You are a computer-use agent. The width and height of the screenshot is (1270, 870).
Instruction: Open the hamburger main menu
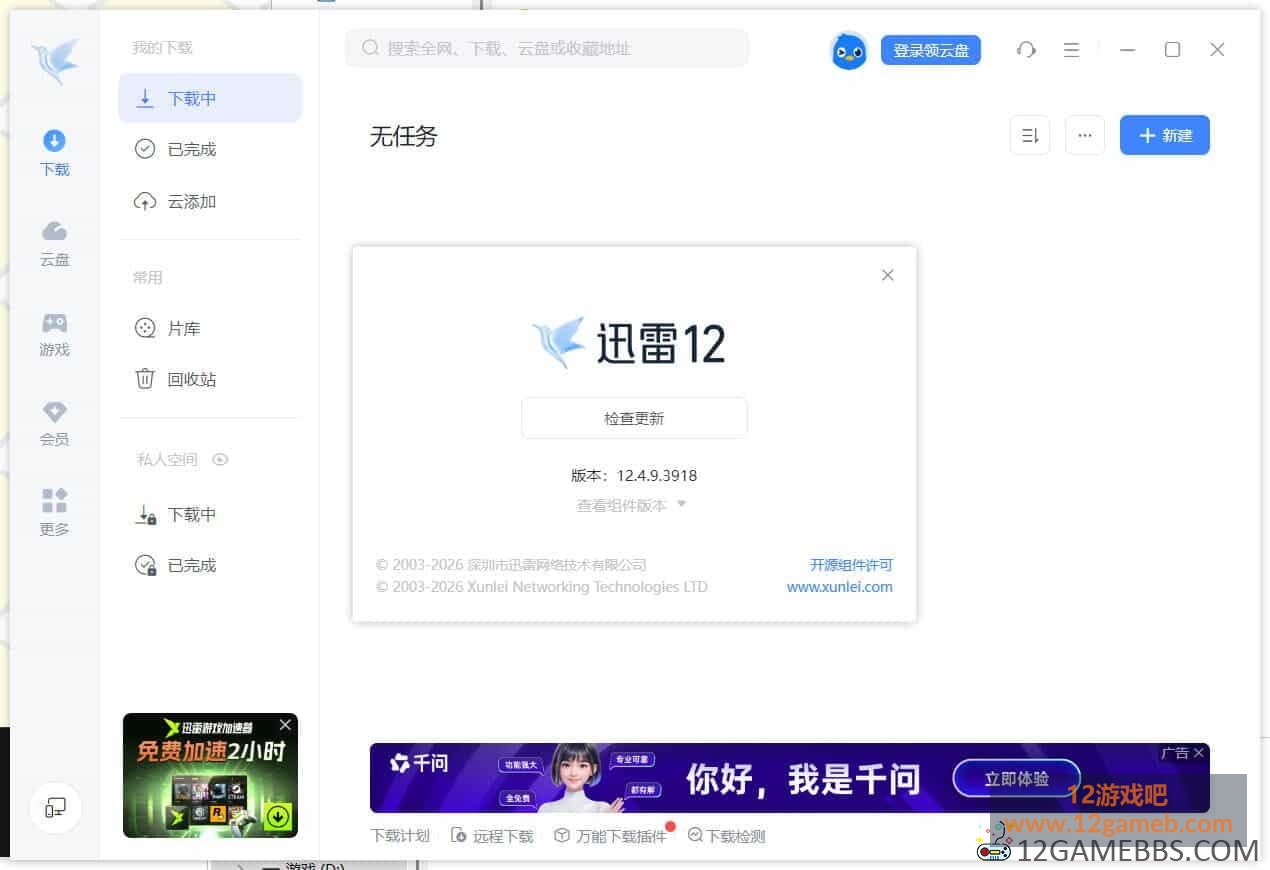tap(1071, 50)
